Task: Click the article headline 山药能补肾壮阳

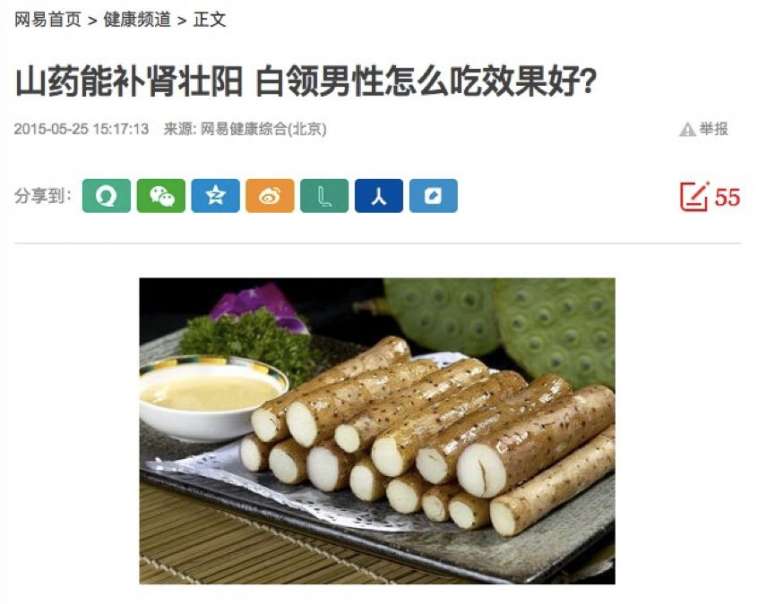Action: [x=129, y=82]
